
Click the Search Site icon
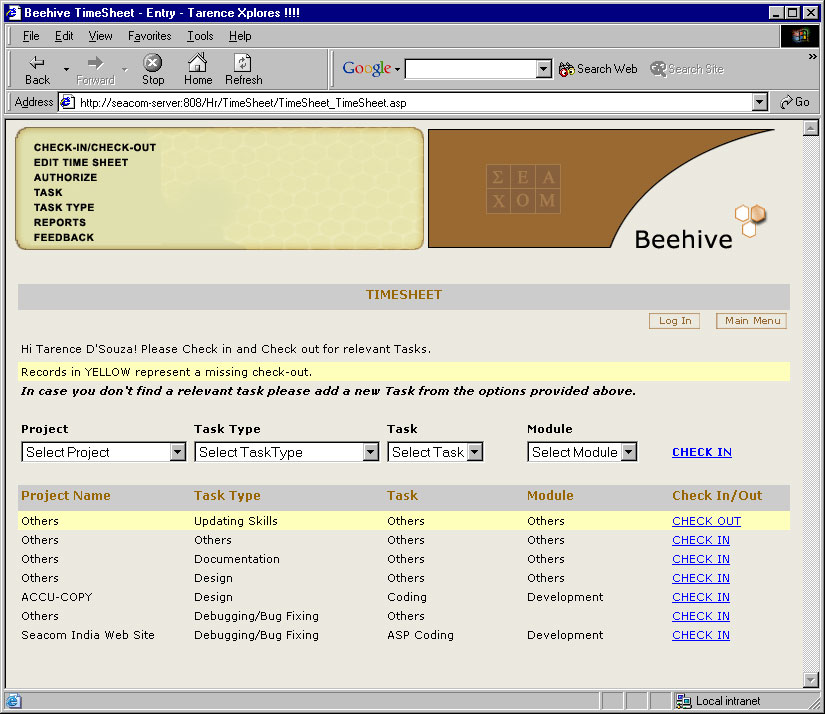[x=687, y=69]
